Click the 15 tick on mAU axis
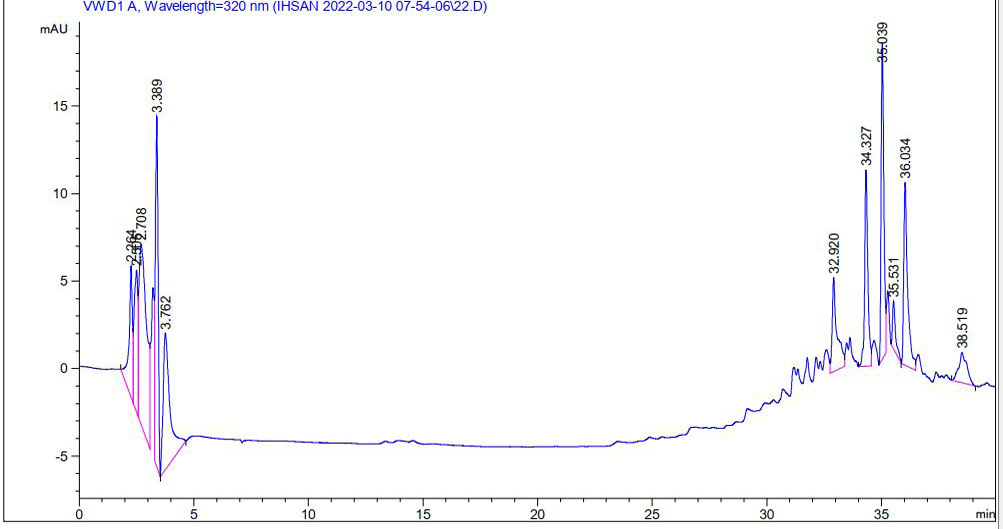The image size is (1003, 529). click(x=61, y=106)
